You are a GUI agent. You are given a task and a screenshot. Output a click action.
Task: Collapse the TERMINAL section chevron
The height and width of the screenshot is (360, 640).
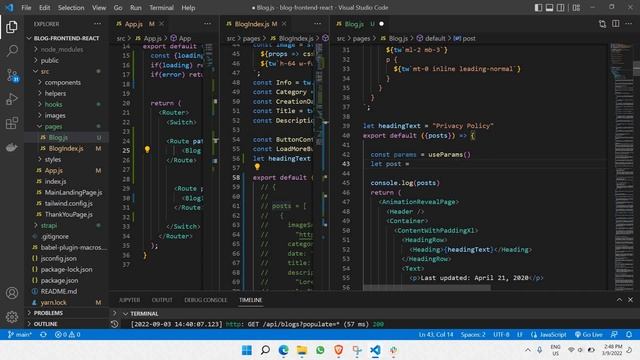point(126,314)
